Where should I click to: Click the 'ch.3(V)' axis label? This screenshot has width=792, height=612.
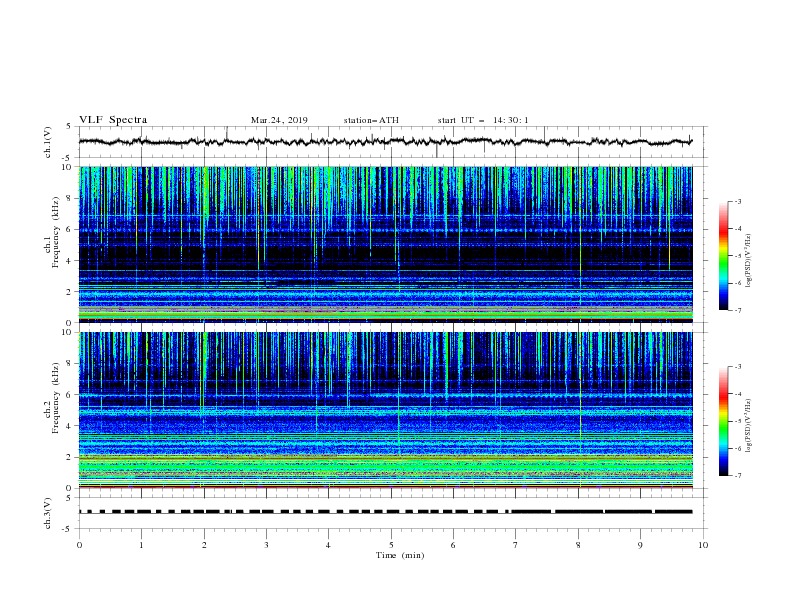tap(48, 513)
